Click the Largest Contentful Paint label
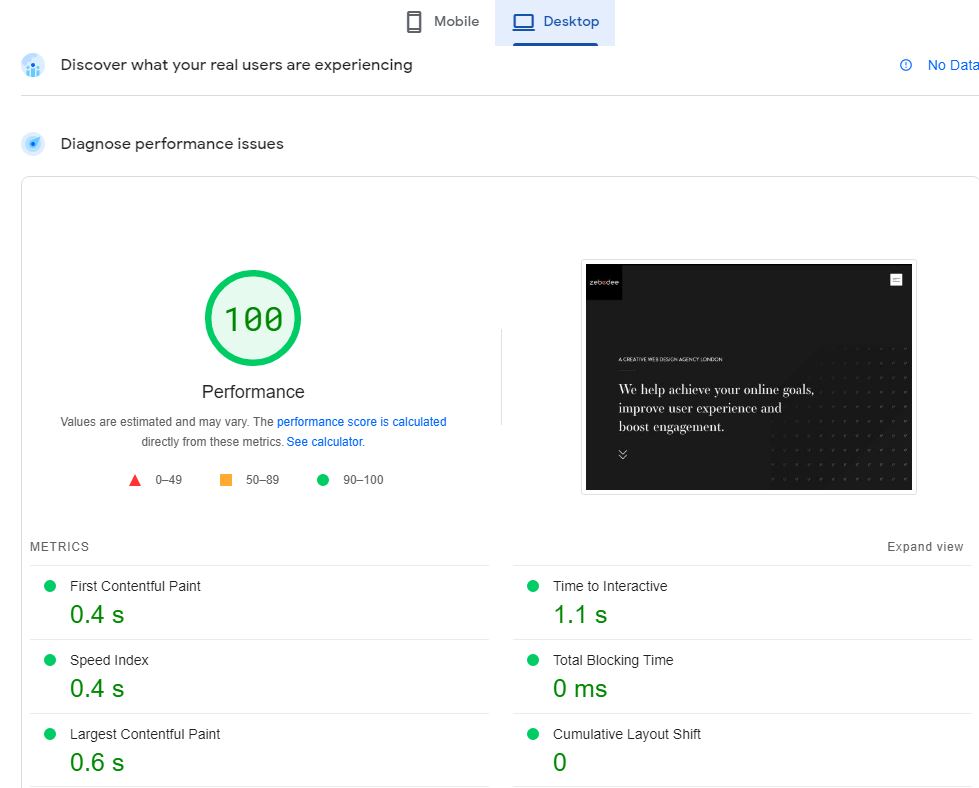This screenshot has height=788, width=979. click(x=145, y=734)
